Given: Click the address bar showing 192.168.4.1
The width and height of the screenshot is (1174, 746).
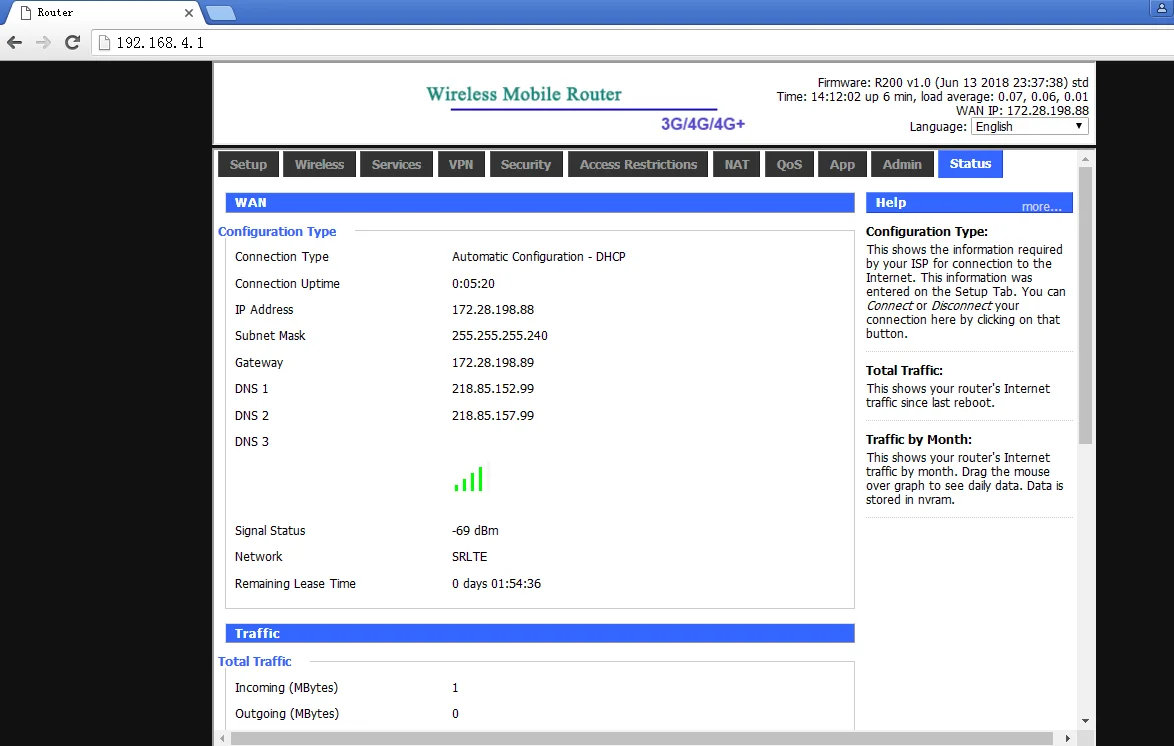Looking at the screenshot, I should [600, 43].
